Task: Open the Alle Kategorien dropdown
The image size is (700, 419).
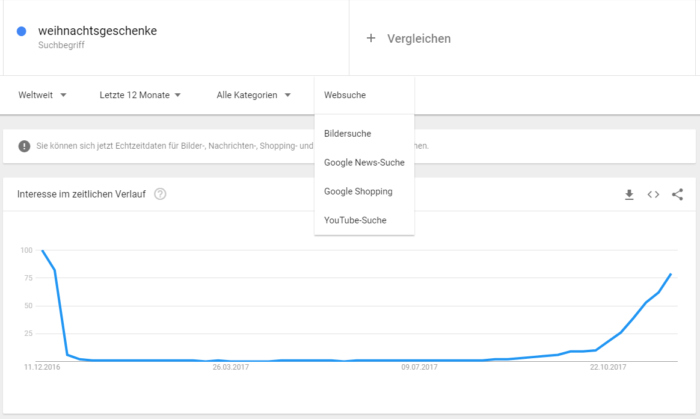Action: point(253,95)
